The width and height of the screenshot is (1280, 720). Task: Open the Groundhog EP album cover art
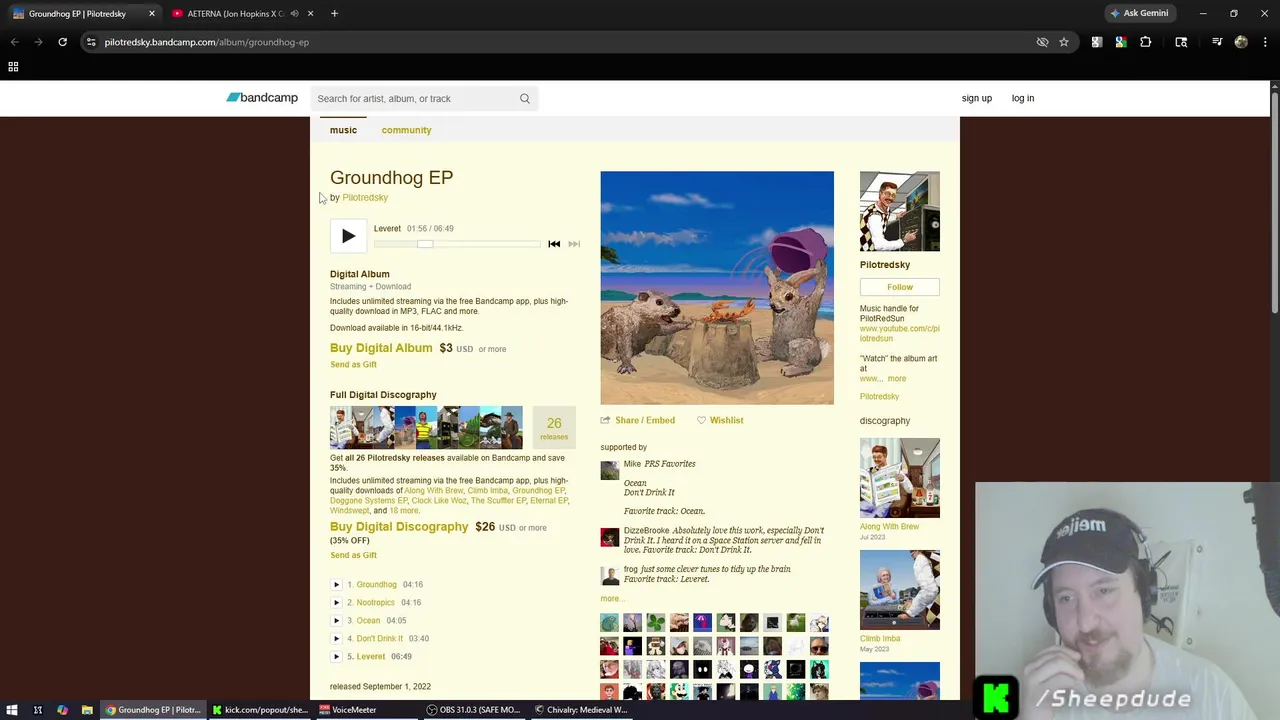coord(717,288)
